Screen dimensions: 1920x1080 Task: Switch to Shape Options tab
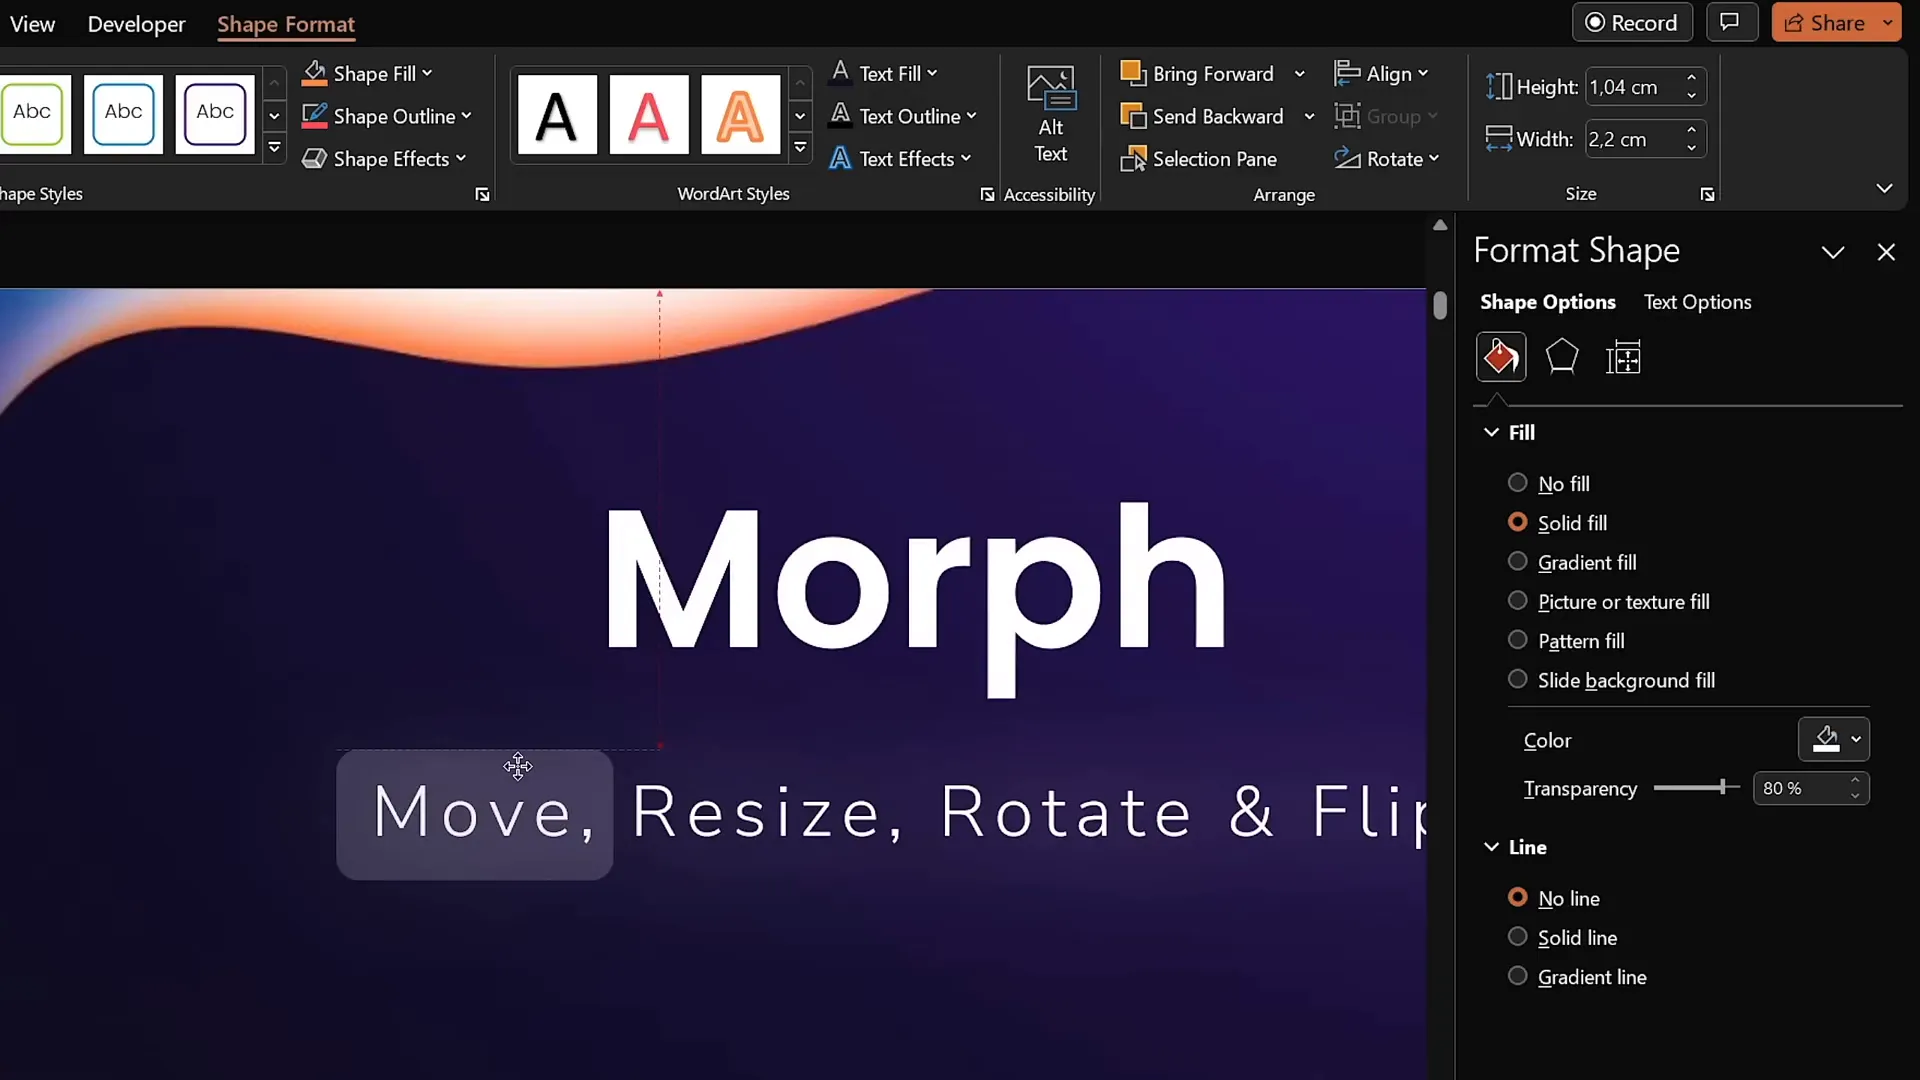pyautogui.click(x=1547, y=302)
